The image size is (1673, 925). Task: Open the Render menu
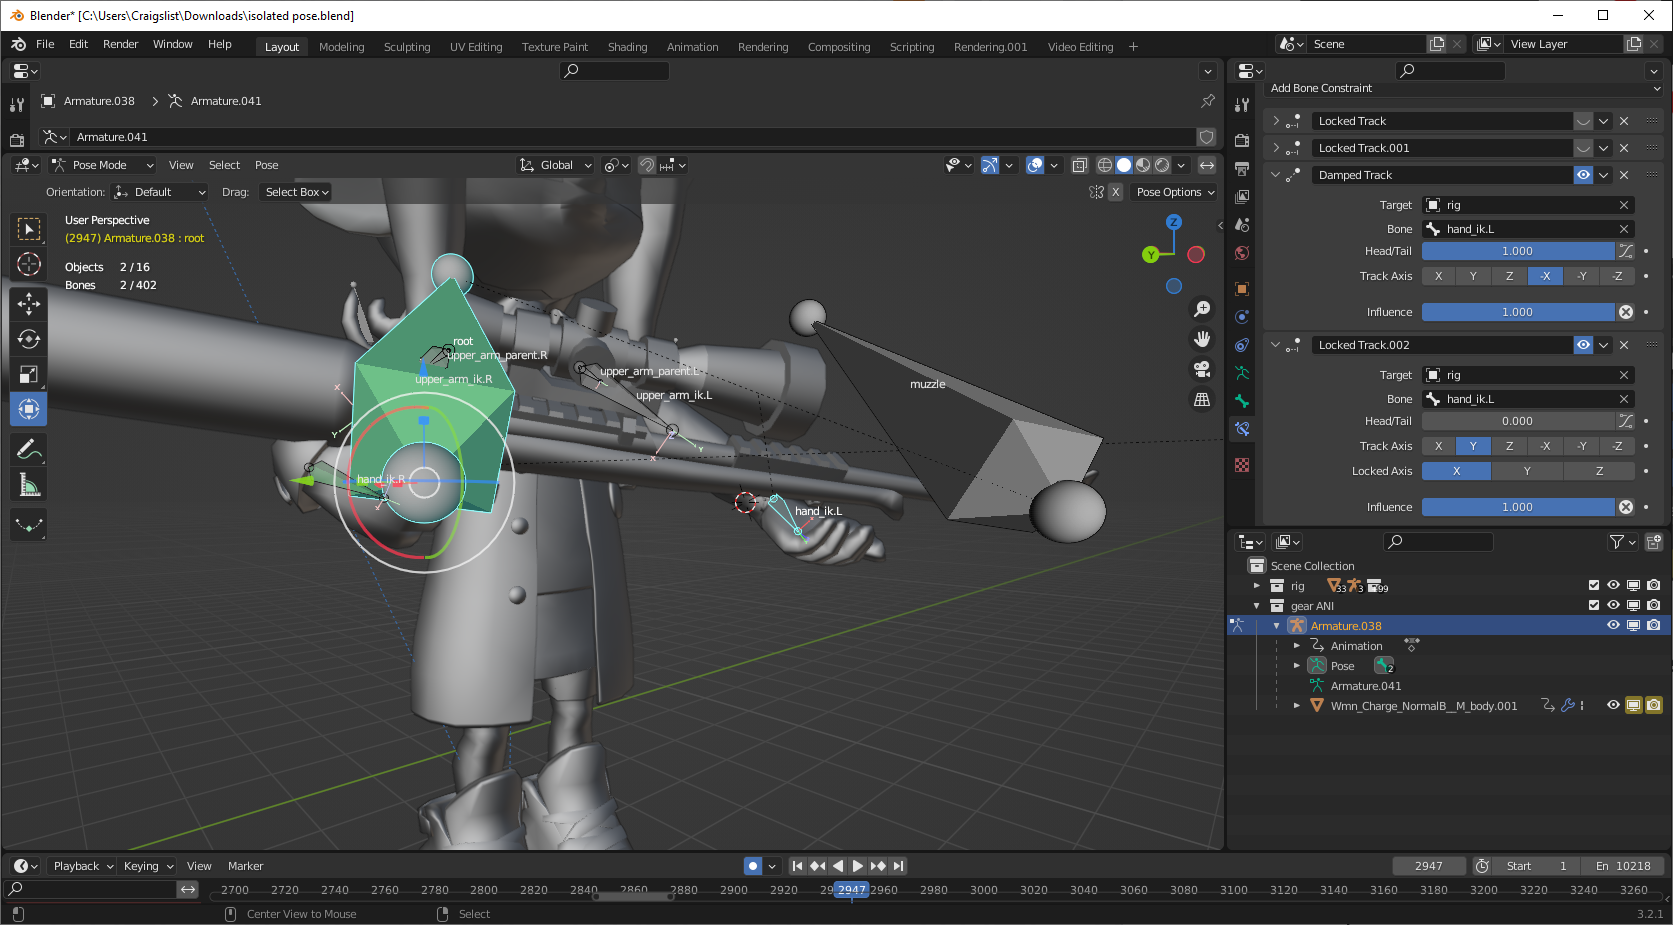(x=120, y=44)
